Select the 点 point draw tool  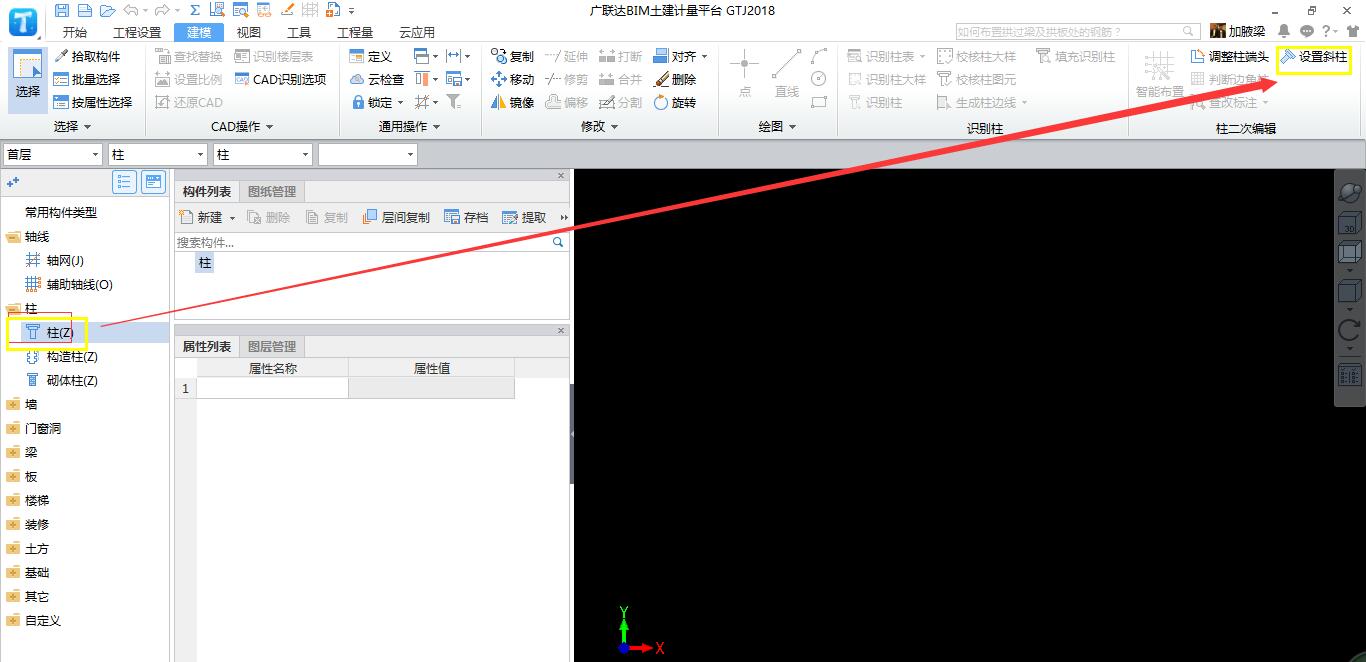pos(744,74)
